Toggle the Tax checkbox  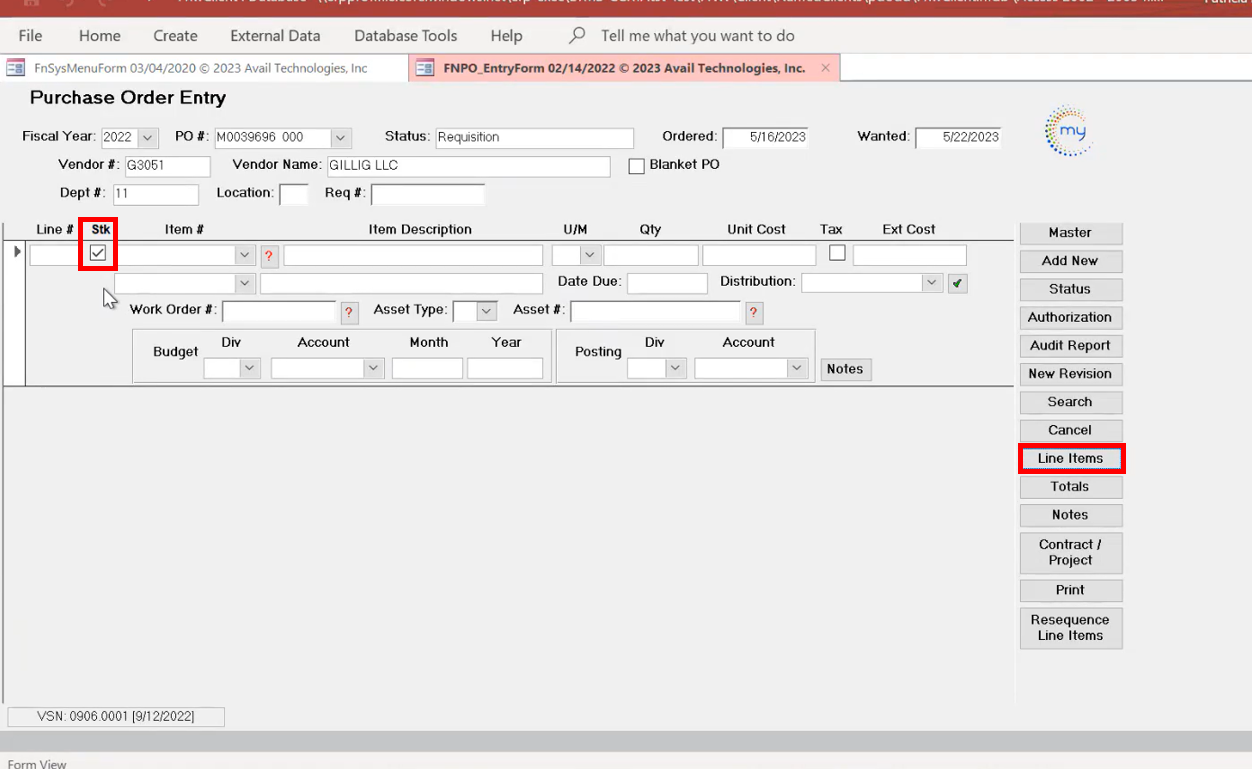click(x=837, y=253)
